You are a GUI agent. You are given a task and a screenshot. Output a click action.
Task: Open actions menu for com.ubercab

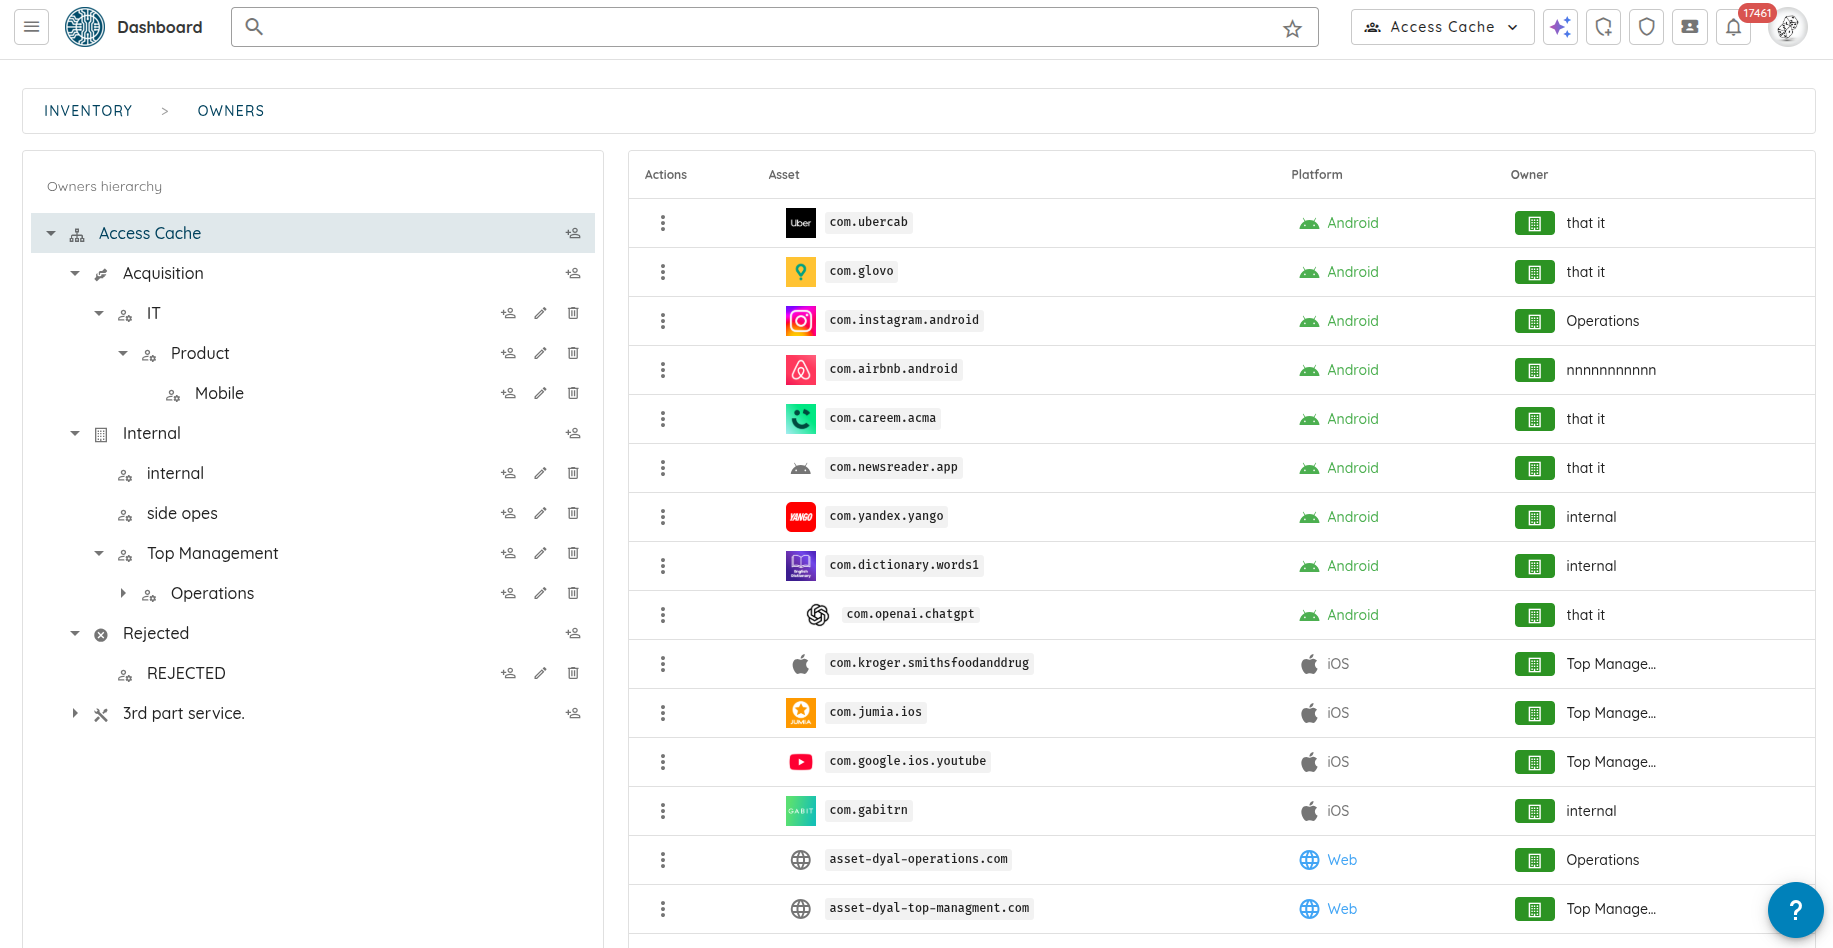coord(662,223)
